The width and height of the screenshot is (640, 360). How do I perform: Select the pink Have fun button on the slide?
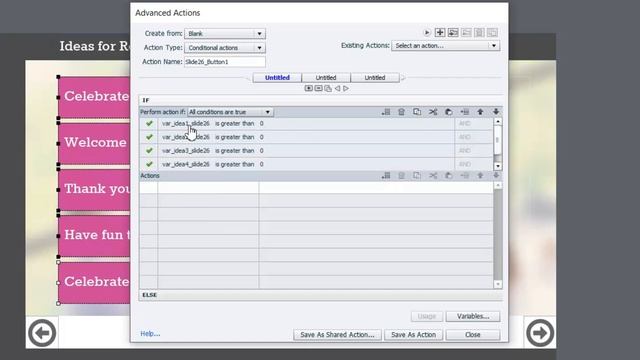coord(94,236)
